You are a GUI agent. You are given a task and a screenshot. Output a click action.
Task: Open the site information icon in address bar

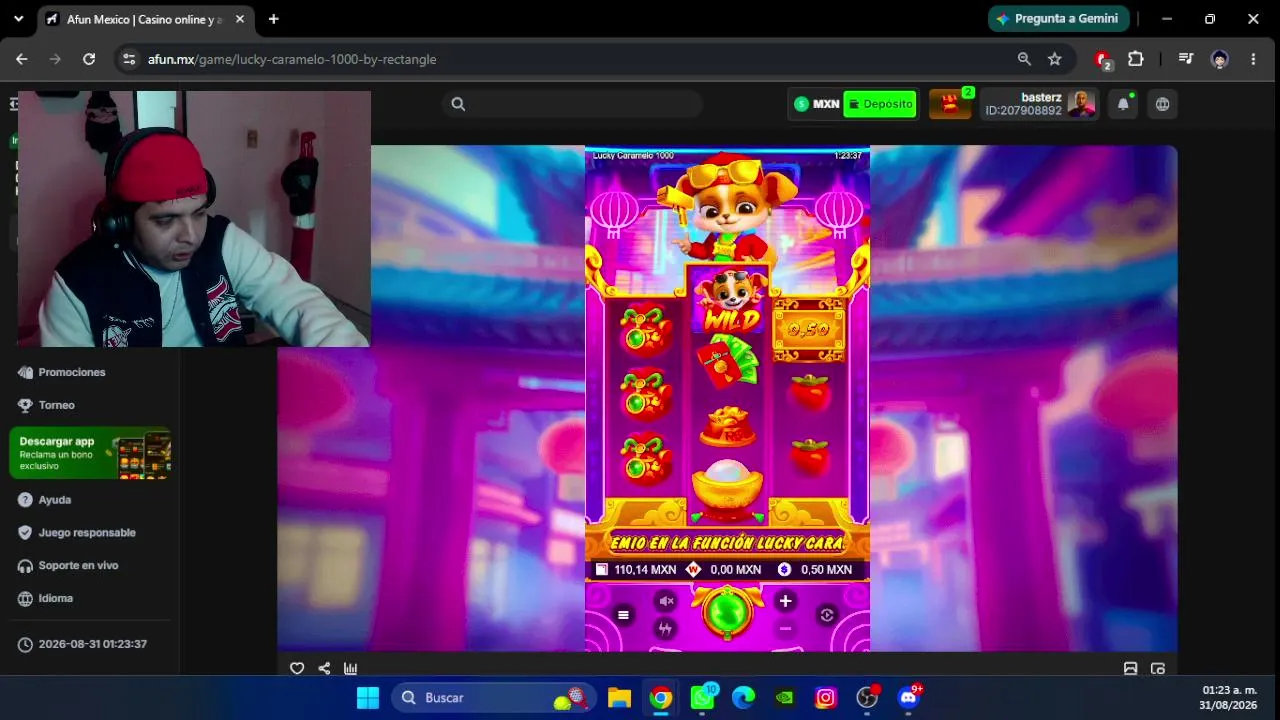129,59
